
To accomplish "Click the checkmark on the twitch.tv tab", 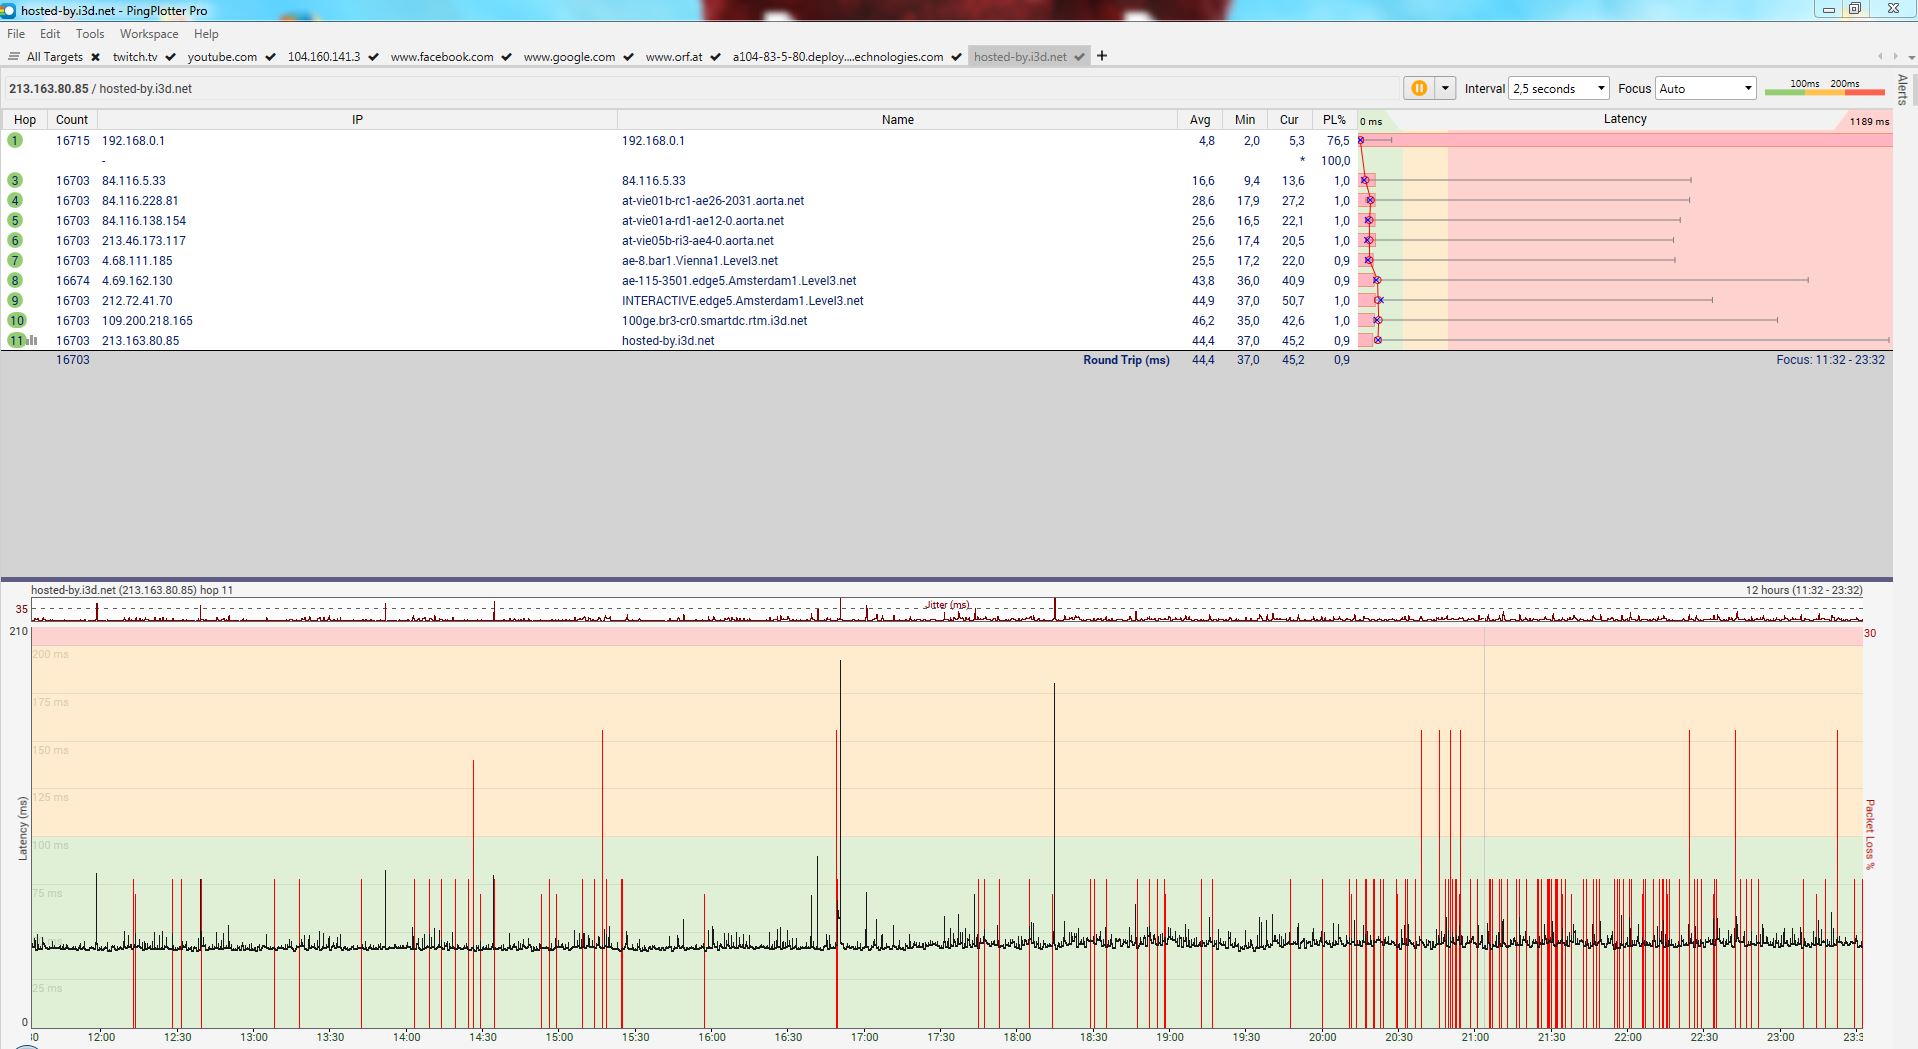I will pyautogui.click(x=171, y=57).
